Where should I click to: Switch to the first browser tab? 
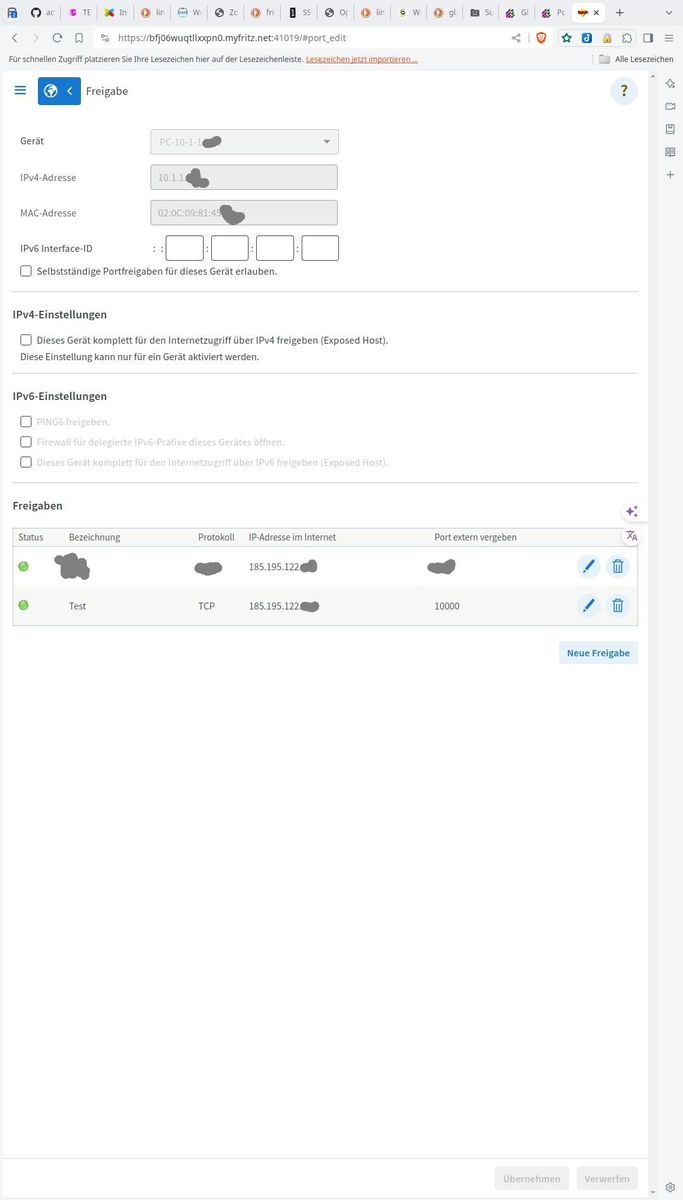[x=12, y=13]
